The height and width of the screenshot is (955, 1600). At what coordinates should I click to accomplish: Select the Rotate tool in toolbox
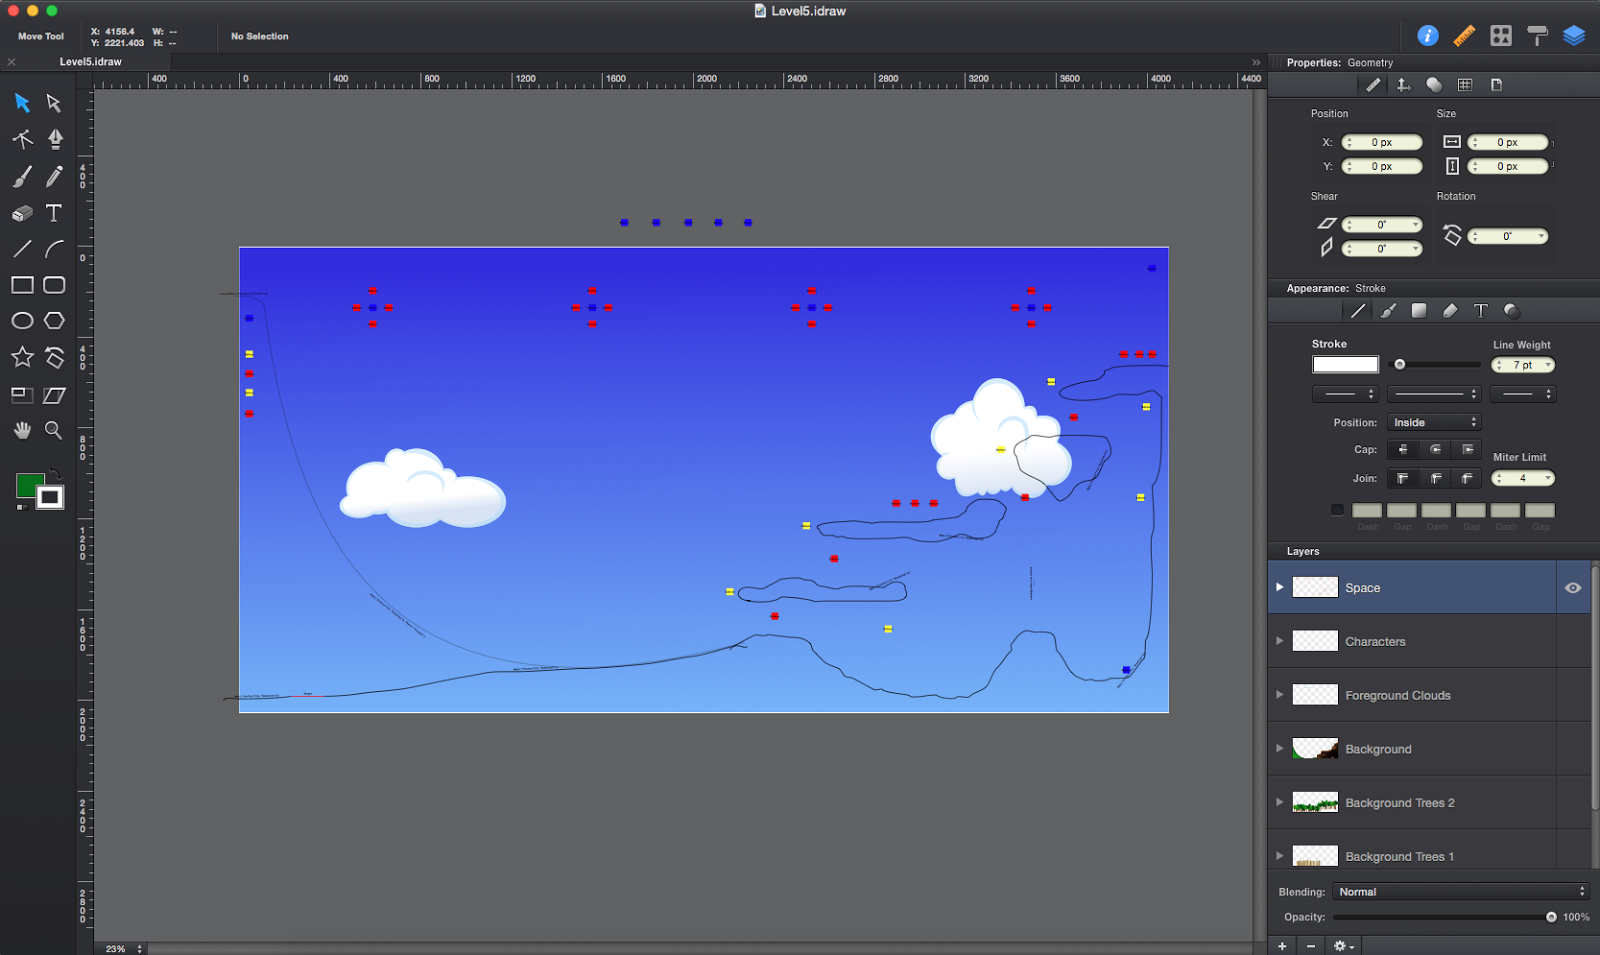[x=54, y=357]
